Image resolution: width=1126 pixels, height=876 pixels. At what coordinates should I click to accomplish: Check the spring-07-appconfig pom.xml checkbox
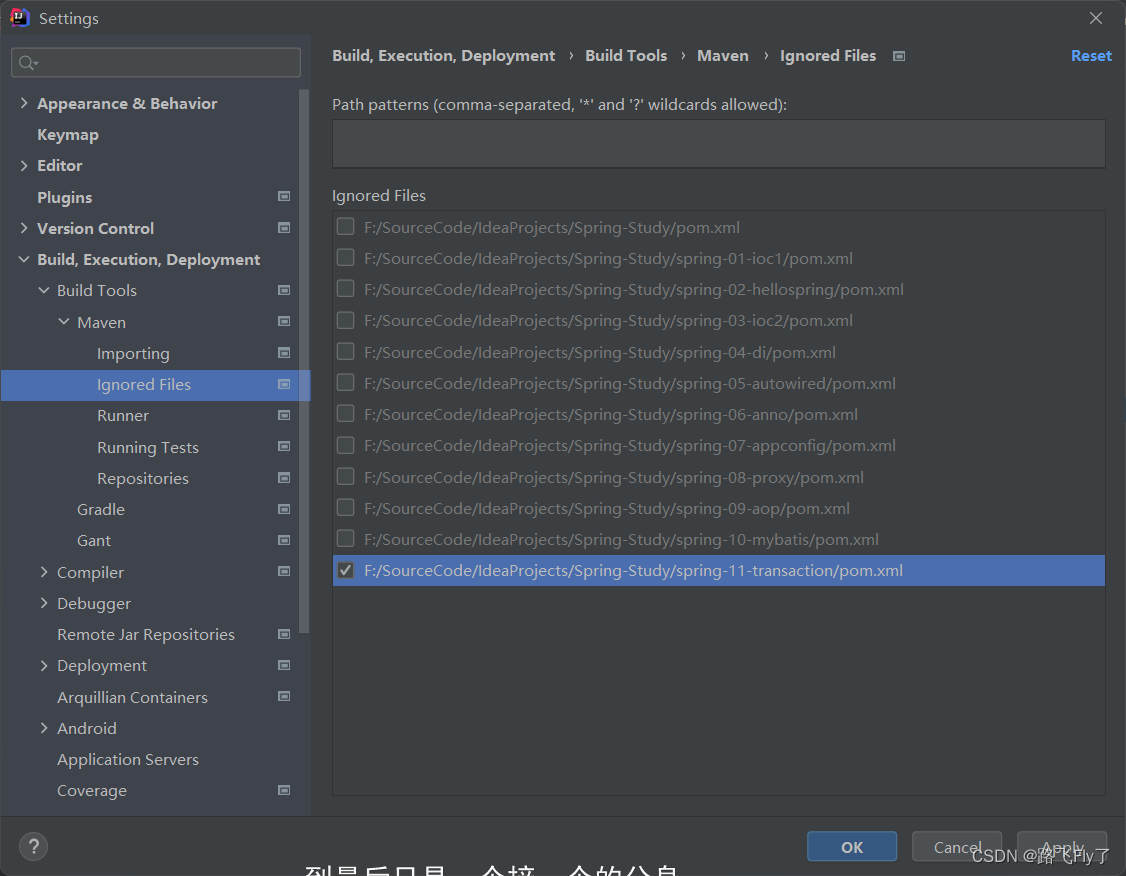pyautogui.click(x=345, y=445)
